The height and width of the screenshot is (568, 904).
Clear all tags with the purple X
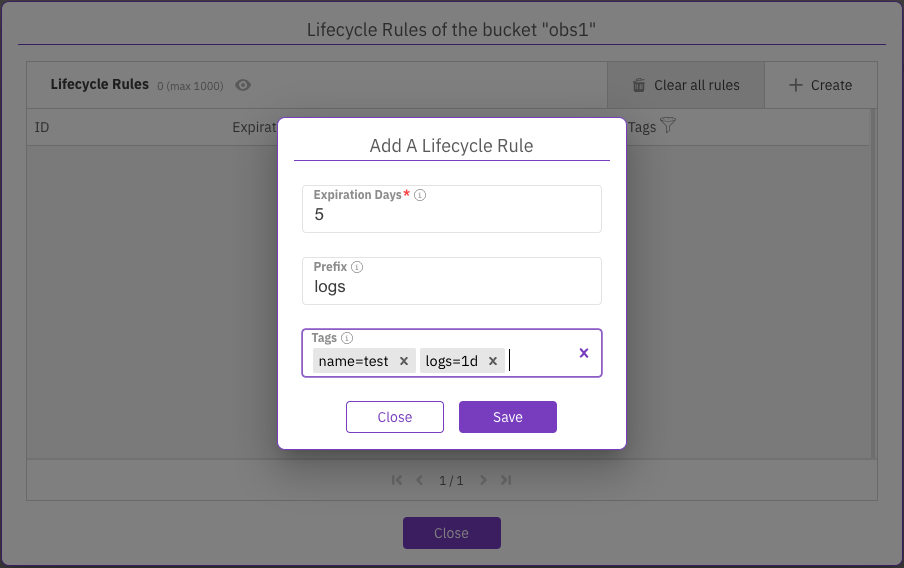point(584,353)
